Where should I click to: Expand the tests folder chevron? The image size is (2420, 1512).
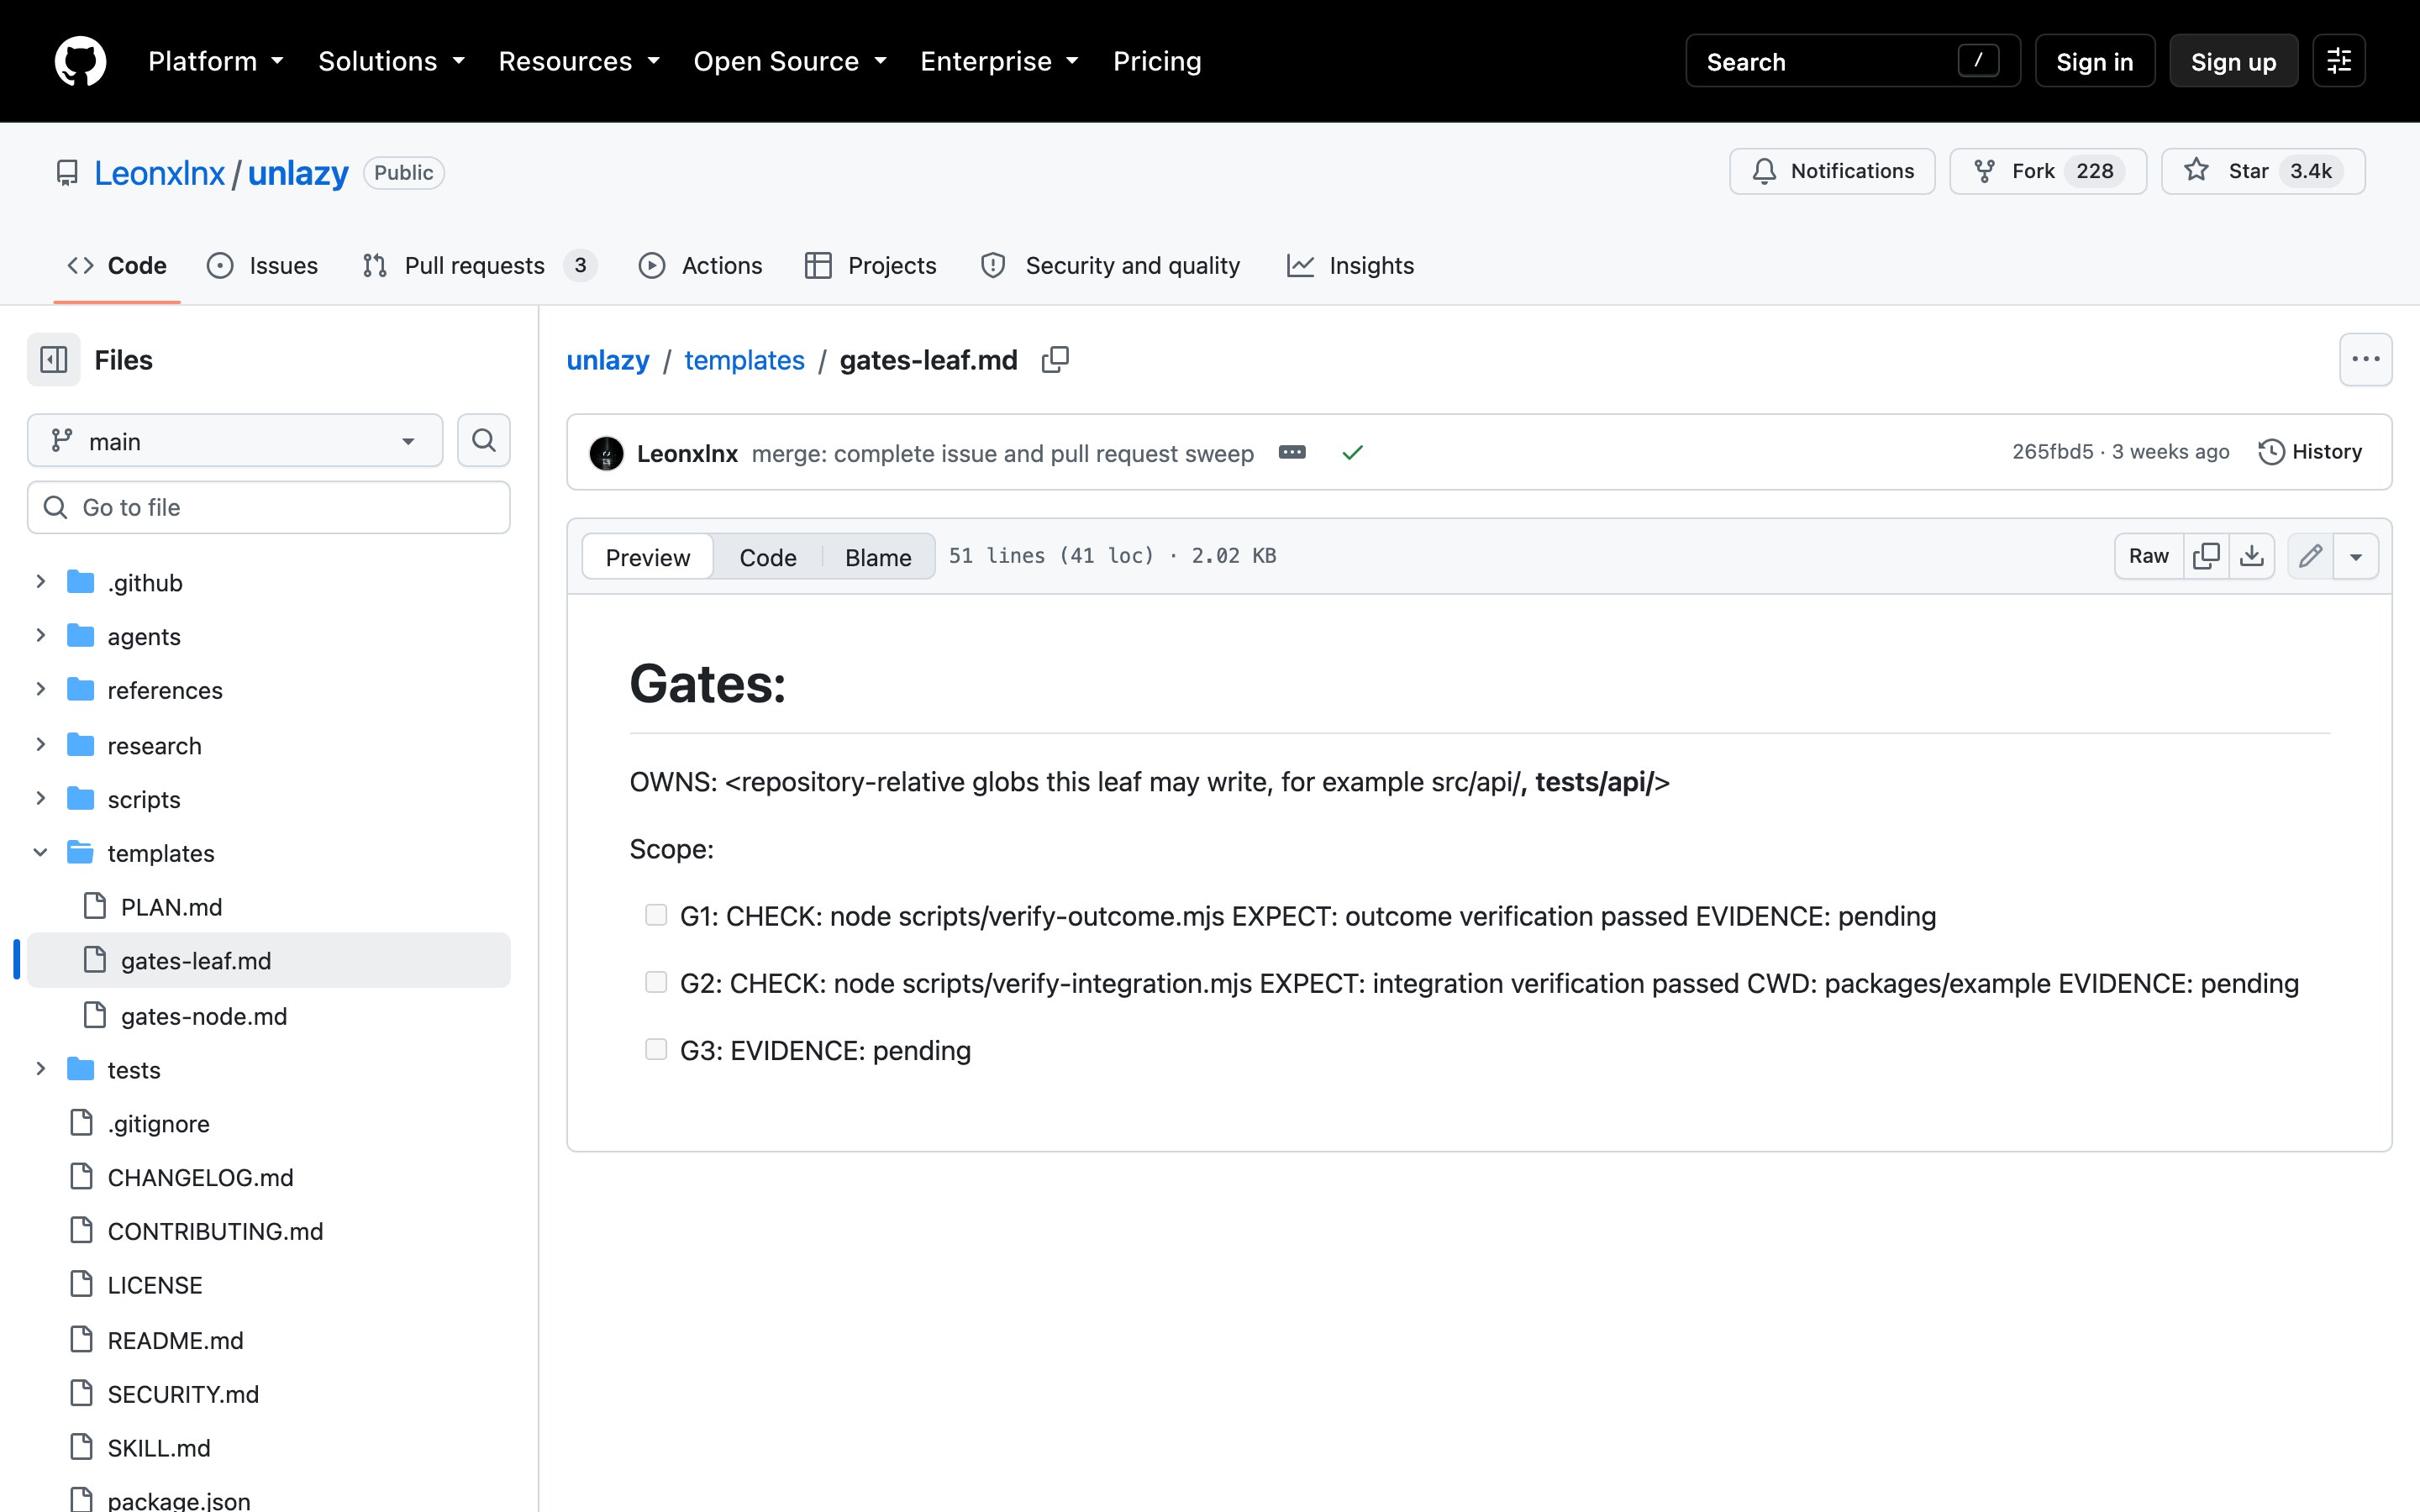click(x=41, y=1069)
